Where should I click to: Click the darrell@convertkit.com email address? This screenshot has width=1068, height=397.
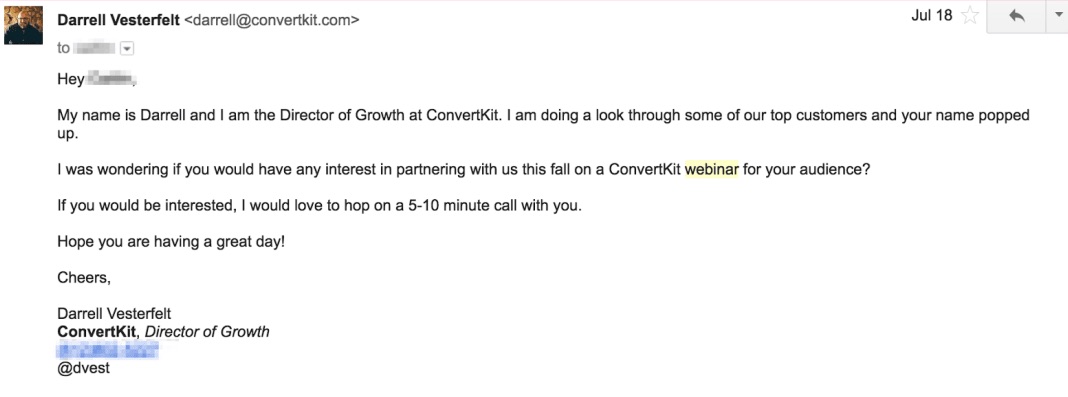(x=272, y=20)
